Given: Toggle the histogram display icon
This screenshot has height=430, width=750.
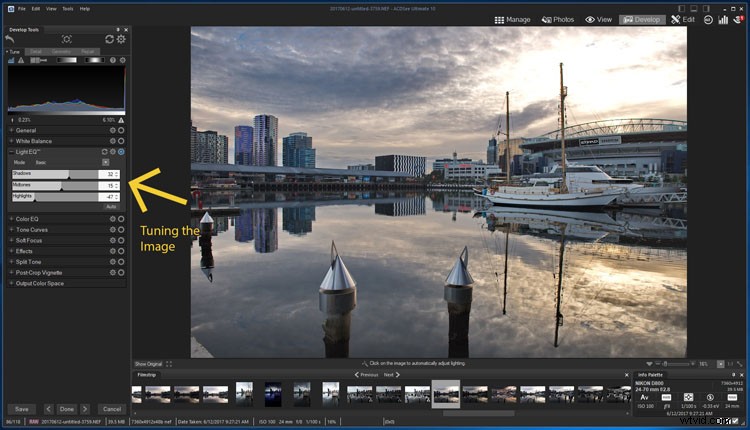Looking at the screenshot, I should click(x=11, y=60).
